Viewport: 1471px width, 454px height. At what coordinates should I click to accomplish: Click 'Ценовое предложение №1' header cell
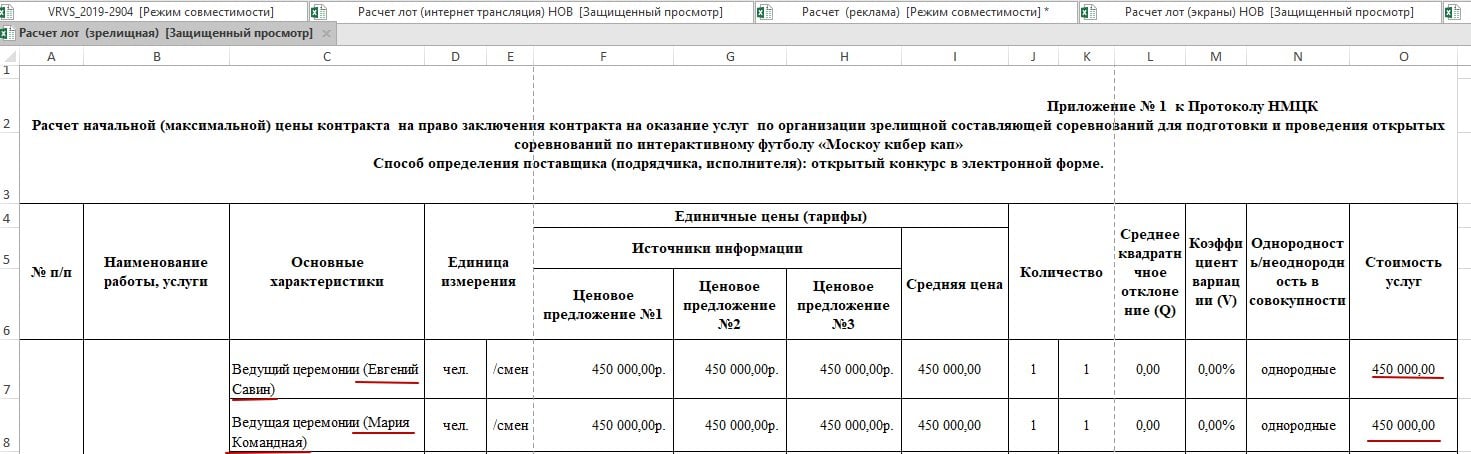603,304
